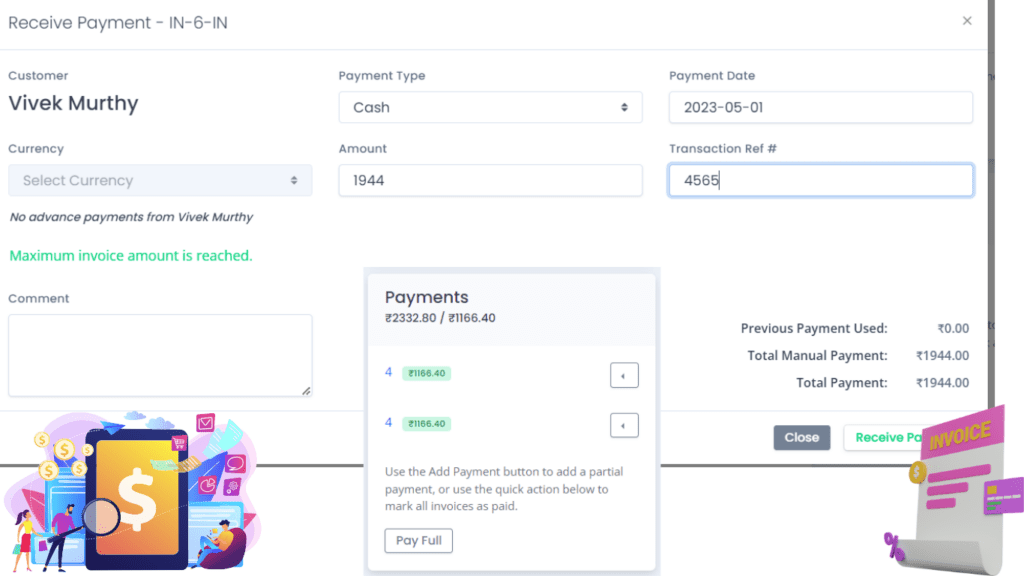The height and width of the screenshot is (576, 1024).
Task: Close the Receive Payment dialog with X
Action: (967, 21)
